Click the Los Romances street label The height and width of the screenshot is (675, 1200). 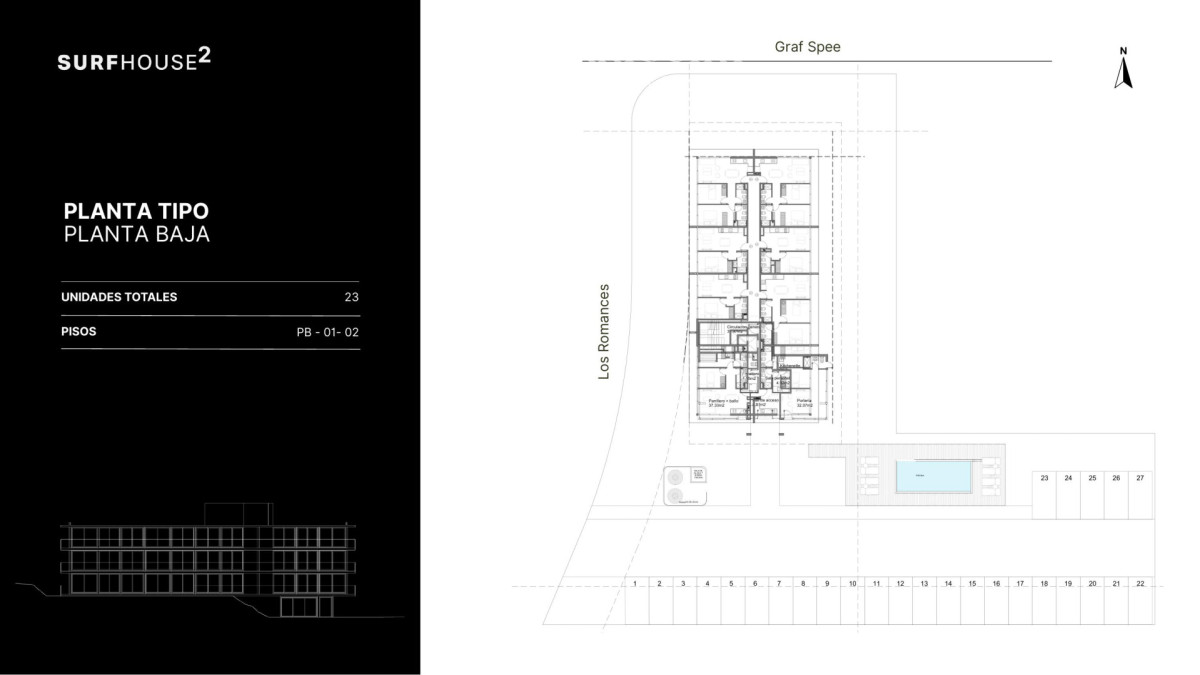pyautogui.click(x=603, y=330)
